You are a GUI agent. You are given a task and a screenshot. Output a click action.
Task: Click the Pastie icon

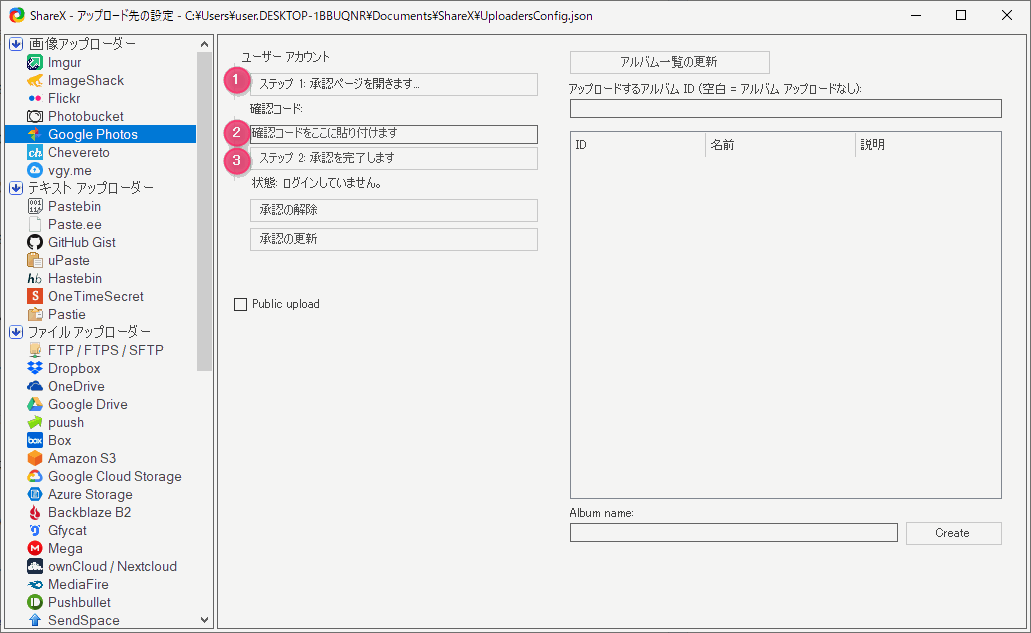coord(35,314)
